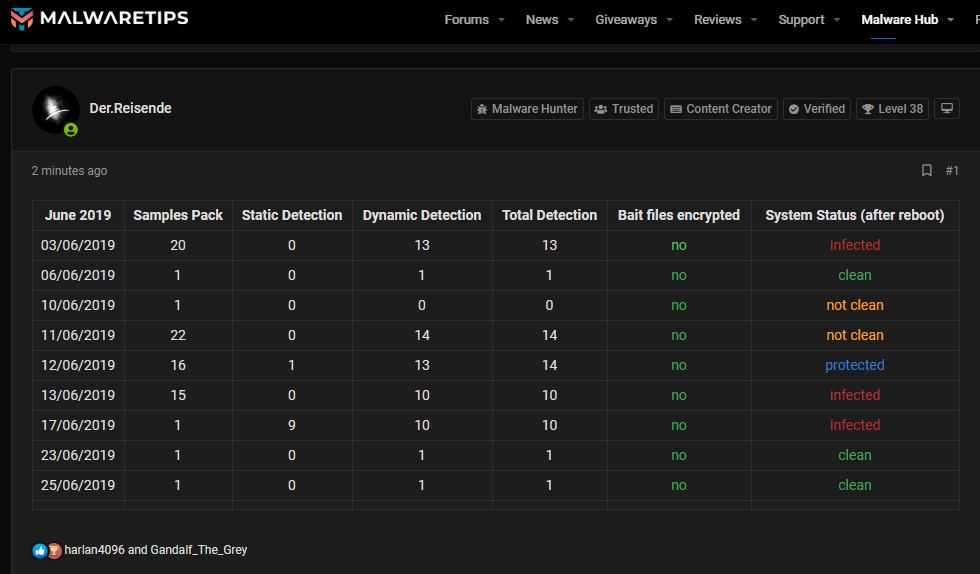The height and width of the screenshot is (574, 980).
Task: Expand the News dropdown arrow
Action: (571, 20)
